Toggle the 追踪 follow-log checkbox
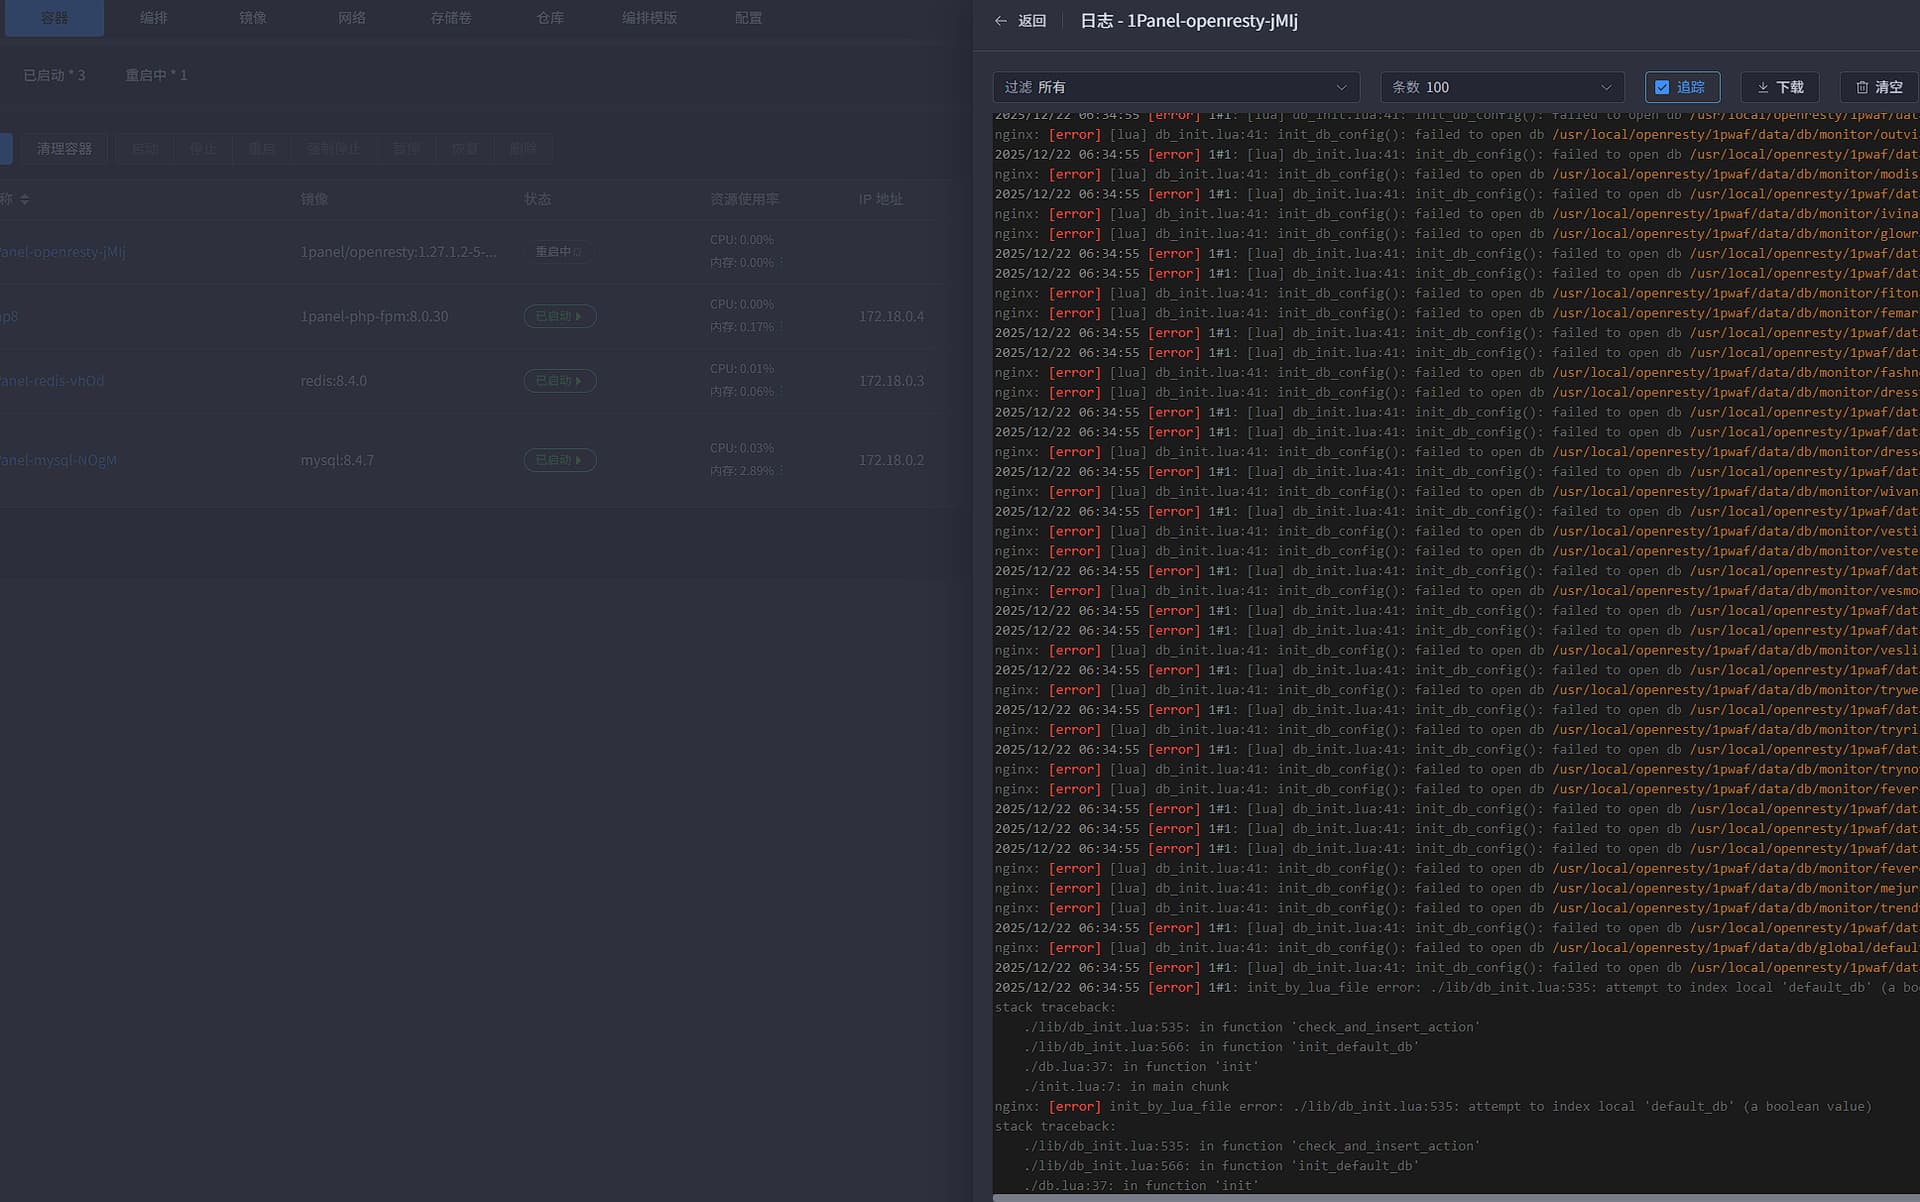 1662,87
